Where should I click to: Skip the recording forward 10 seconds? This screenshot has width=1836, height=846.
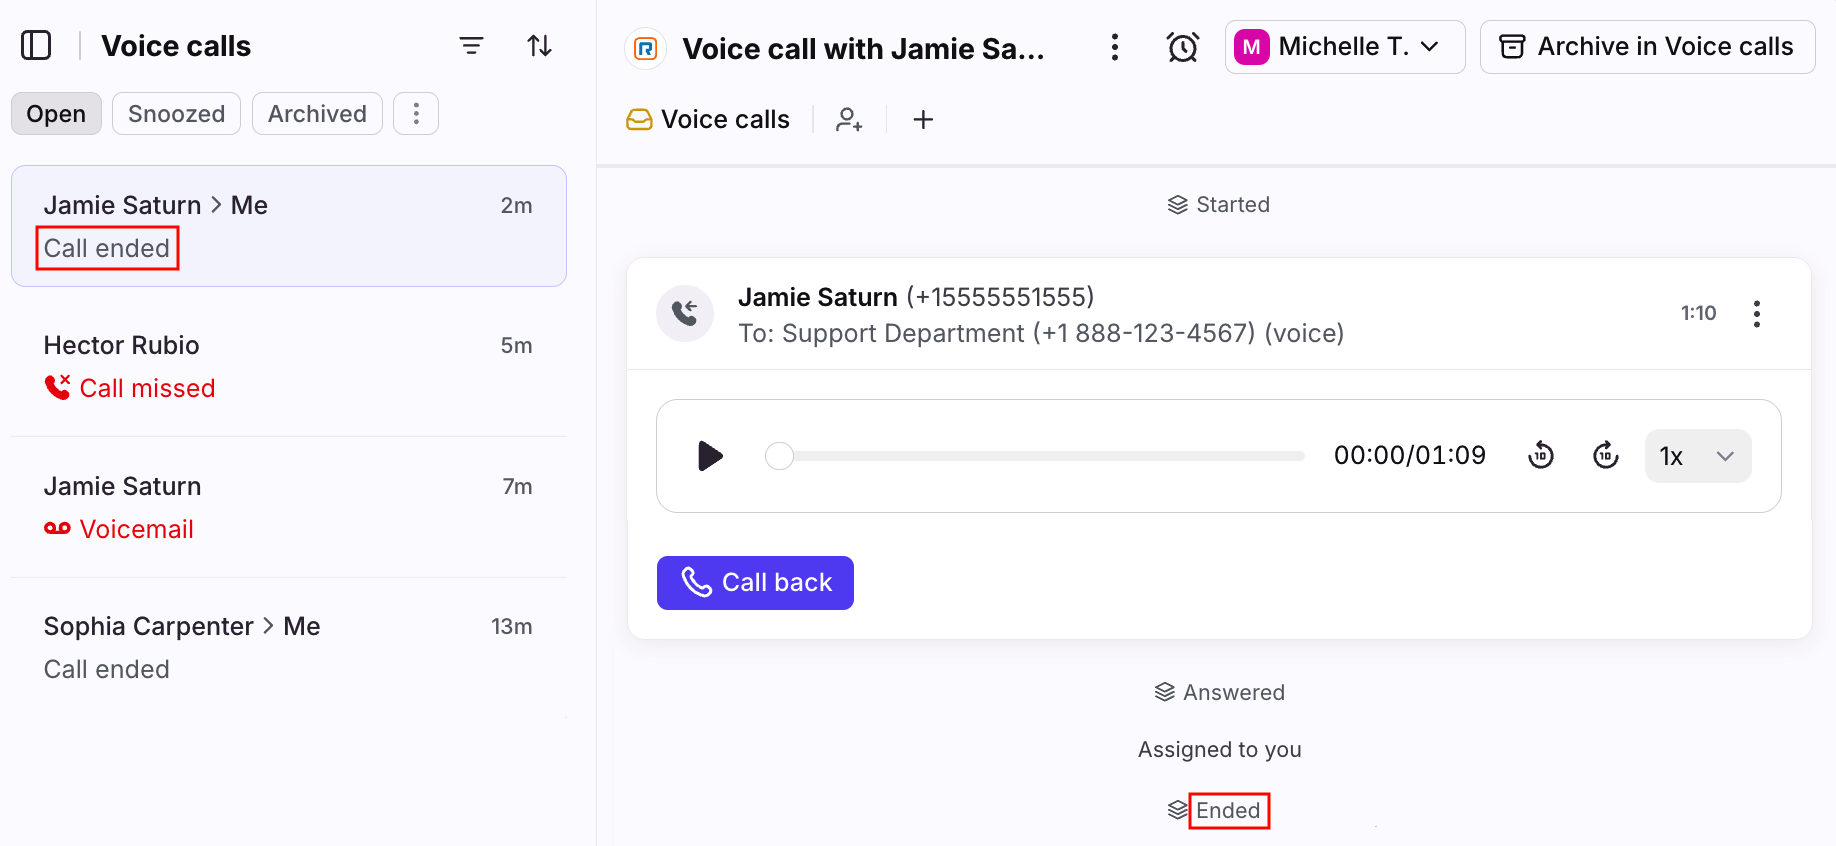pos(1605,456)
